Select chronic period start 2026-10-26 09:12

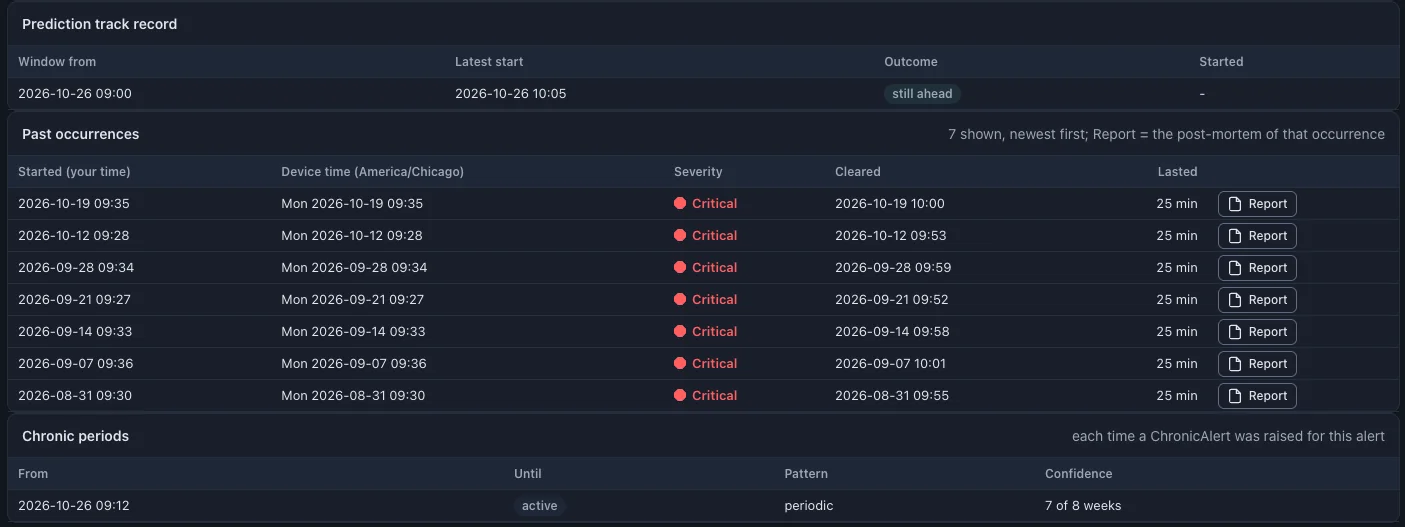74,506
